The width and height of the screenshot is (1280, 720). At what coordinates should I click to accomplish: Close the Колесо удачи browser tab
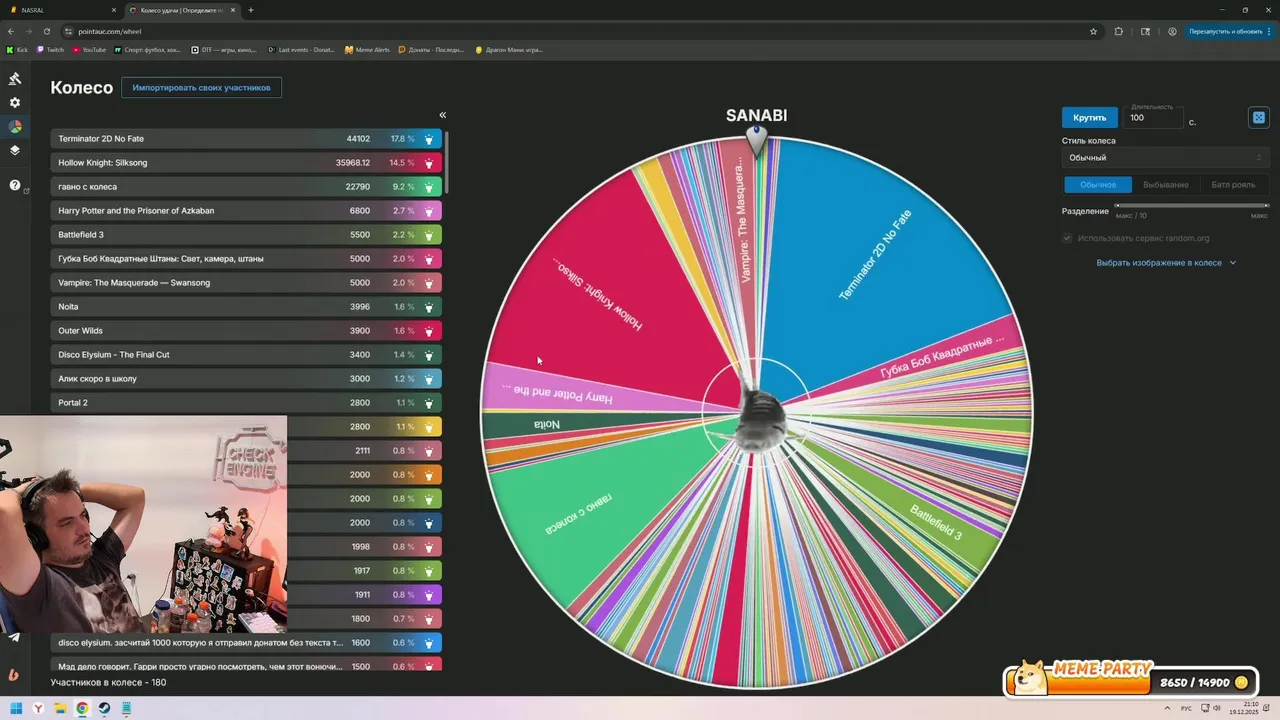[233, 10]
